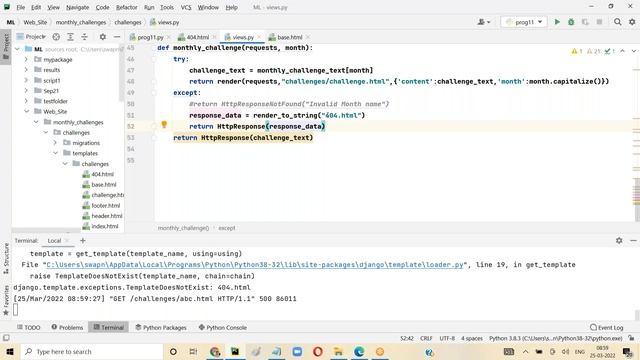The width and height of the screenshot is (640, 360).
Task: Click CRLF line separator in status bar
Action: [x=426, y=338]
